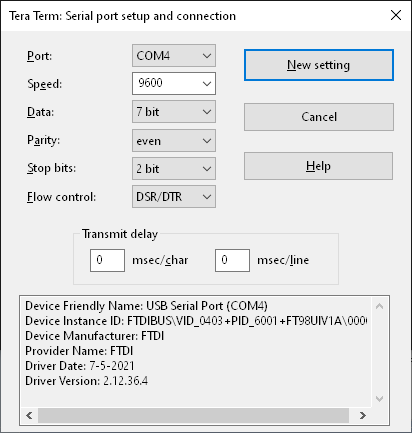Viewport: 412px width, 433px height.
Task: Focus the msec/line transmit delay field
Action: click(x=232, y=260)
